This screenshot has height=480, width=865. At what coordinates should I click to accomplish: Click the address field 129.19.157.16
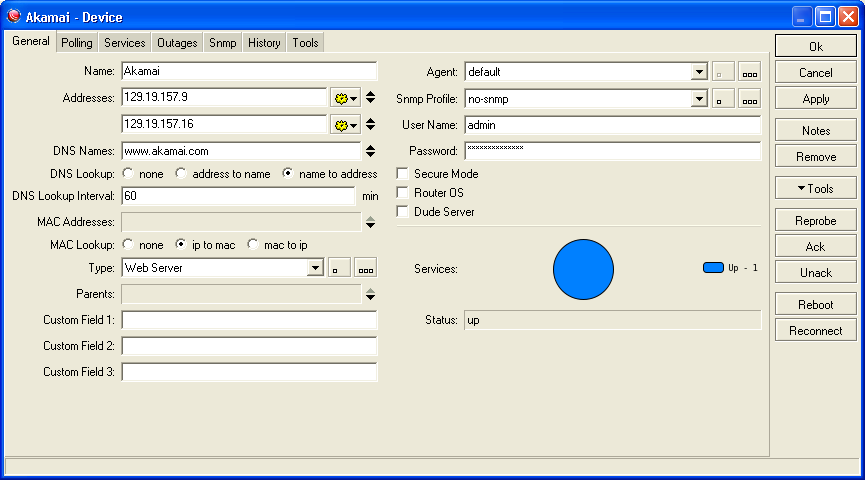224,125
